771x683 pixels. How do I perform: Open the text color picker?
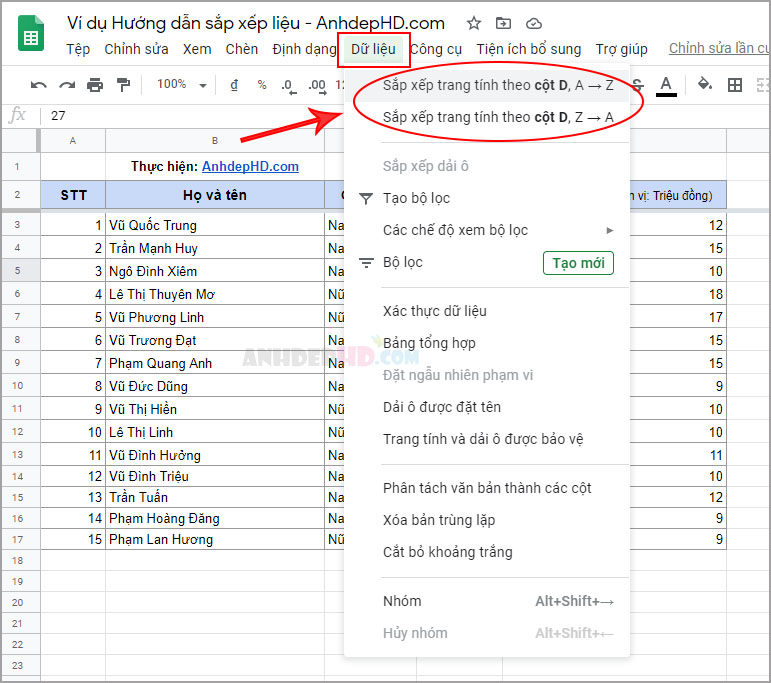point(666,86)
